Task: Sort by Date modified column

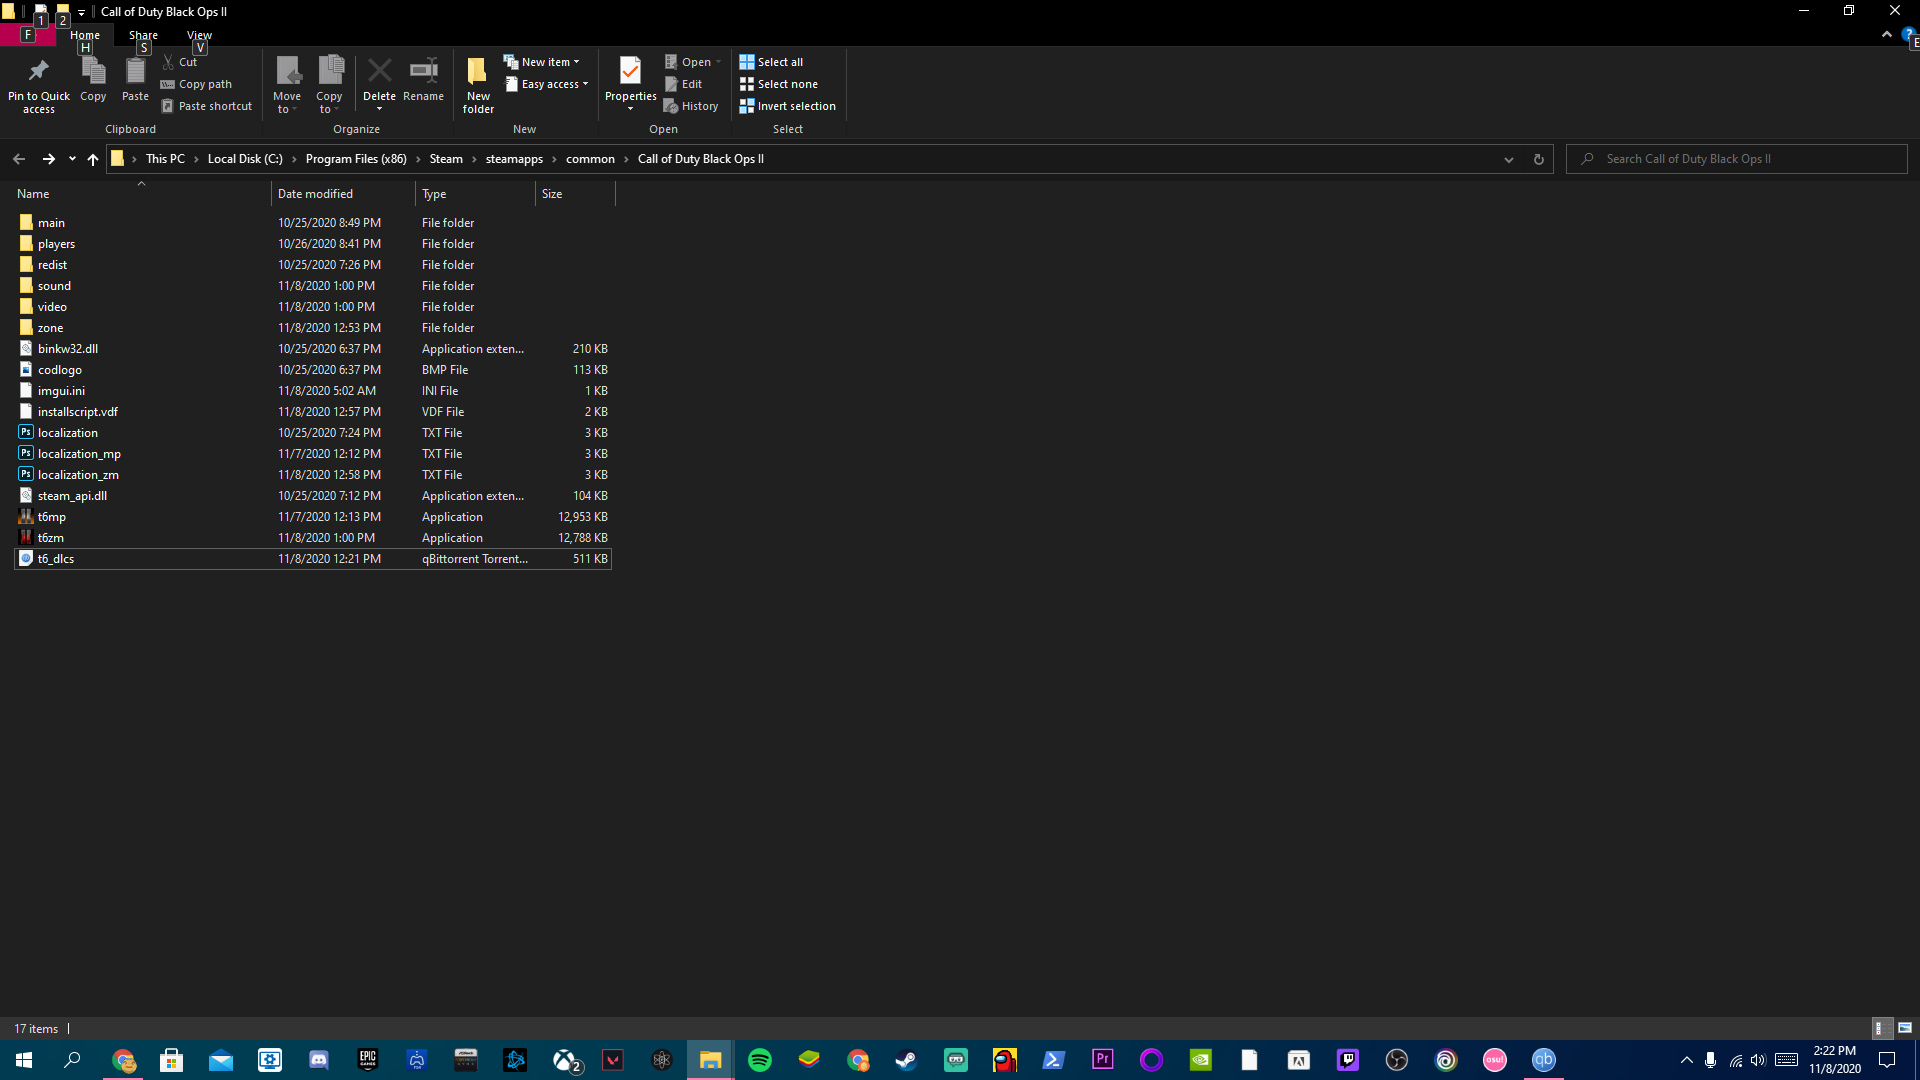Action: [x=343, y=194]
